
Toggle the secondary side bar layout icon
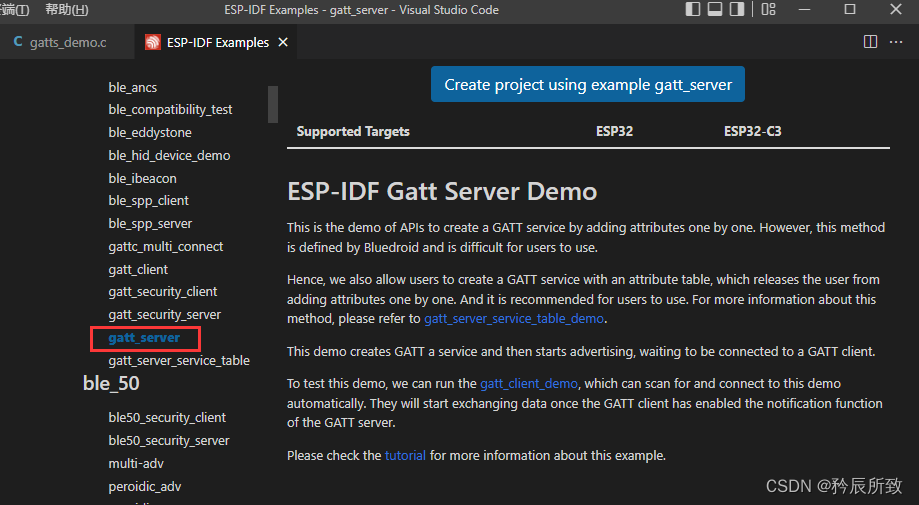(x=737, y=10)
